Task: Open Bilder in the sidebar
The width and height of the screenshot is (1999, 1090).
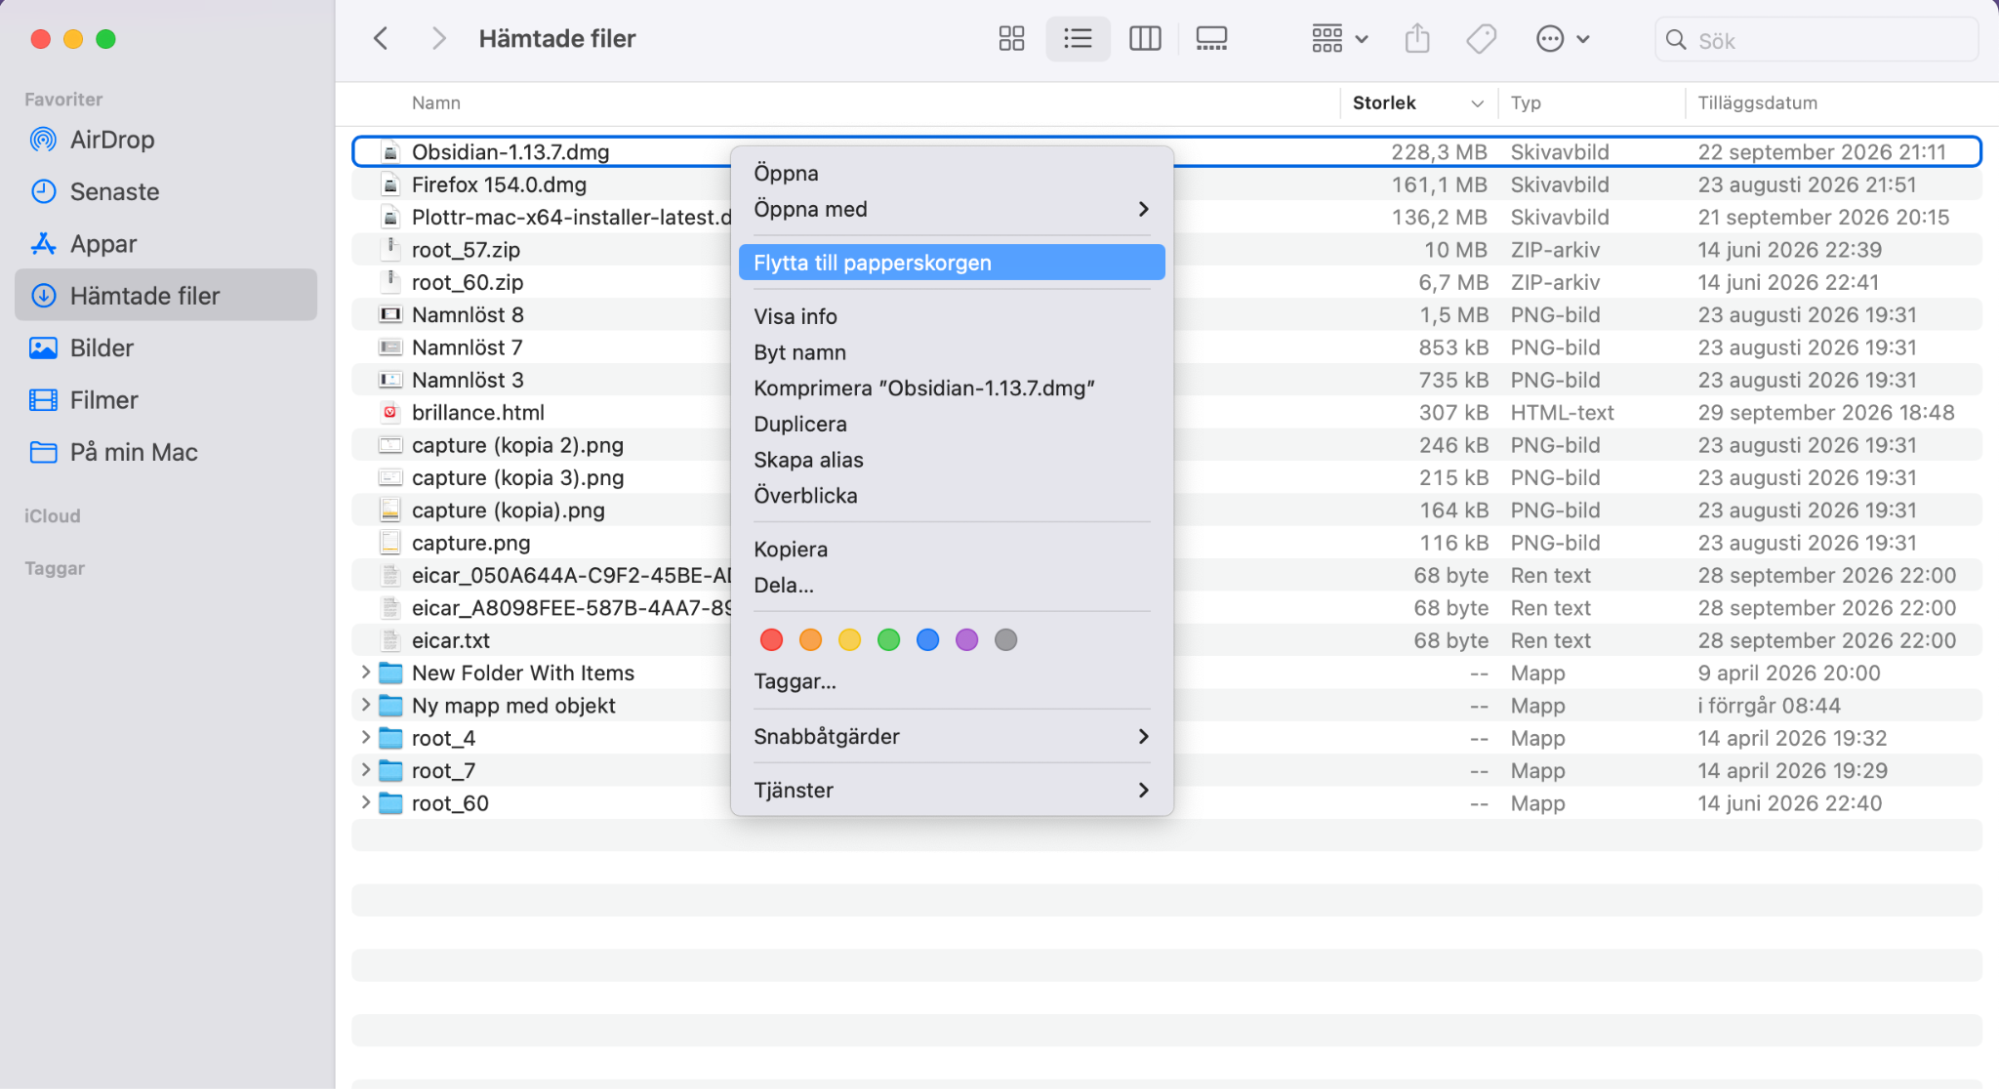Action: pyautogui.click(x=166, y=348)
